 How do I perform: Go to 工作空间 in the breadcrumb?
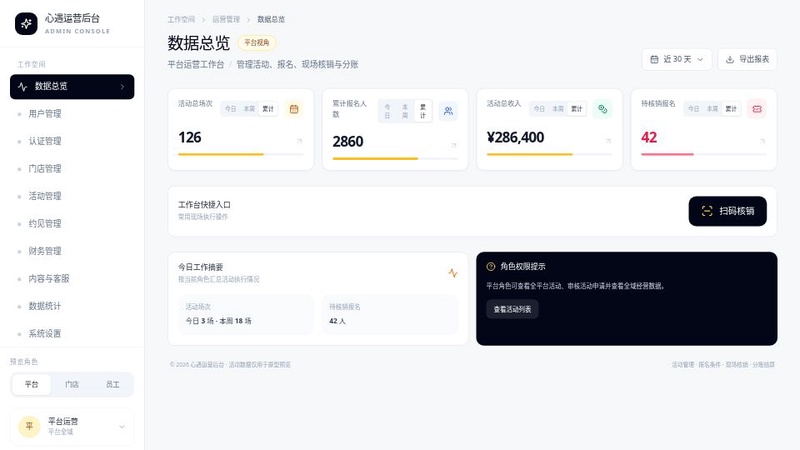point(181,19)
